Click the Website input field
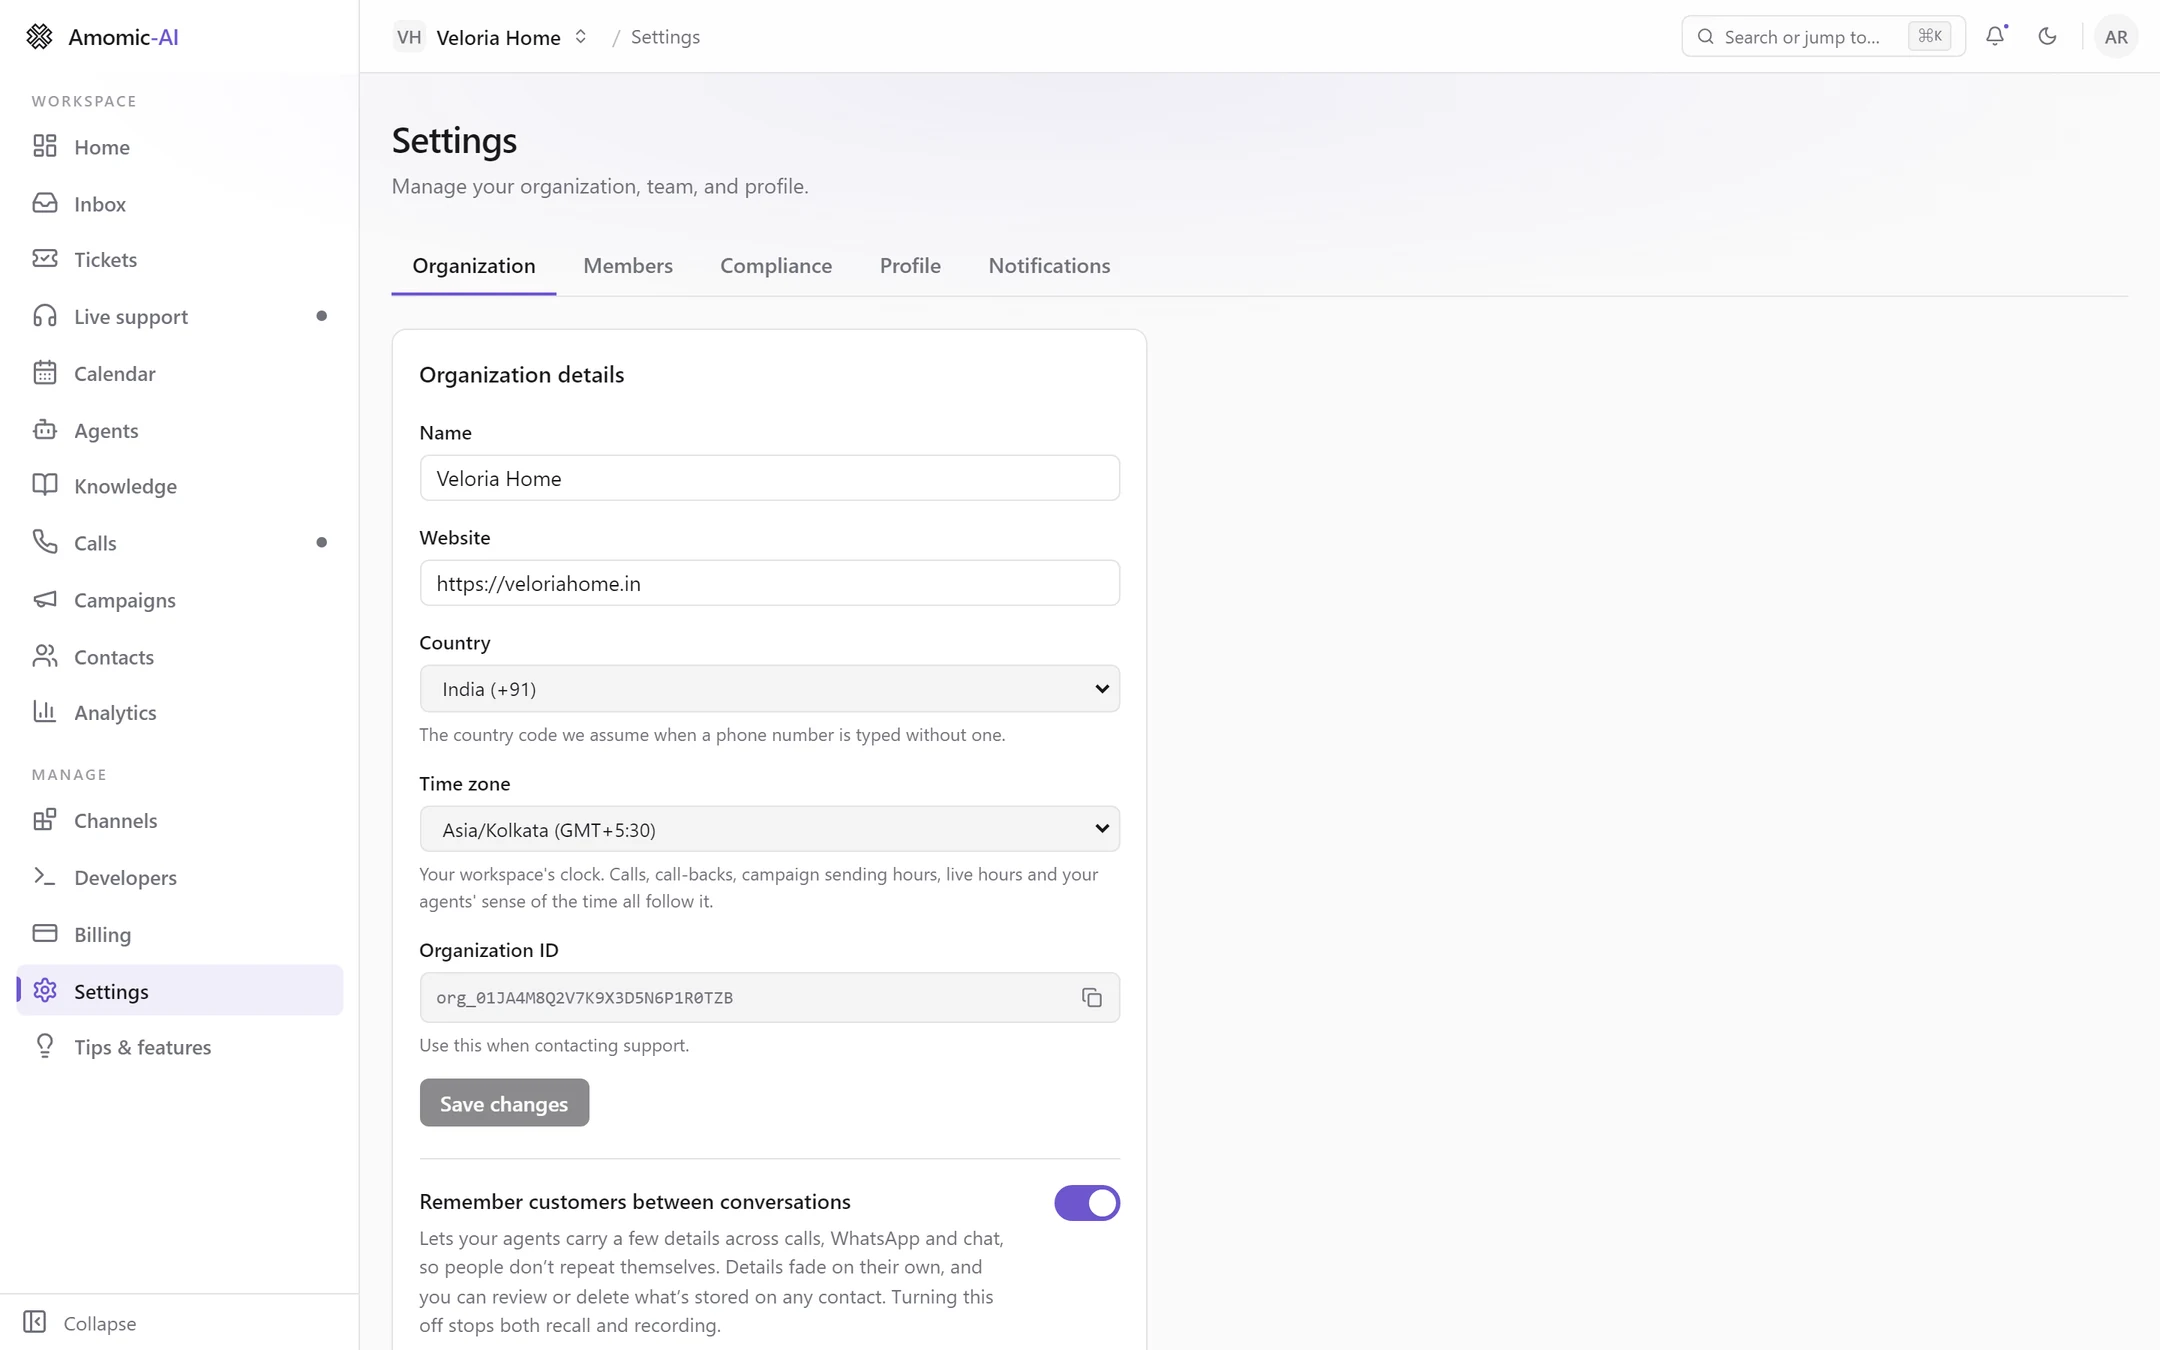Viewport: 2160px width, 1350px height. [x=769, y=583]
